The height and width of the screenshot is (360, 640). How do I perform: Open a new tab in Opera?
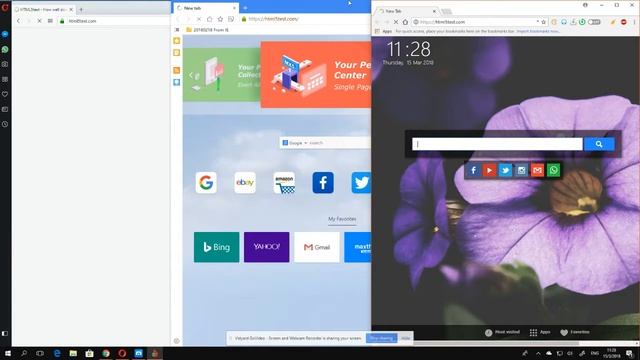[81, 9]
